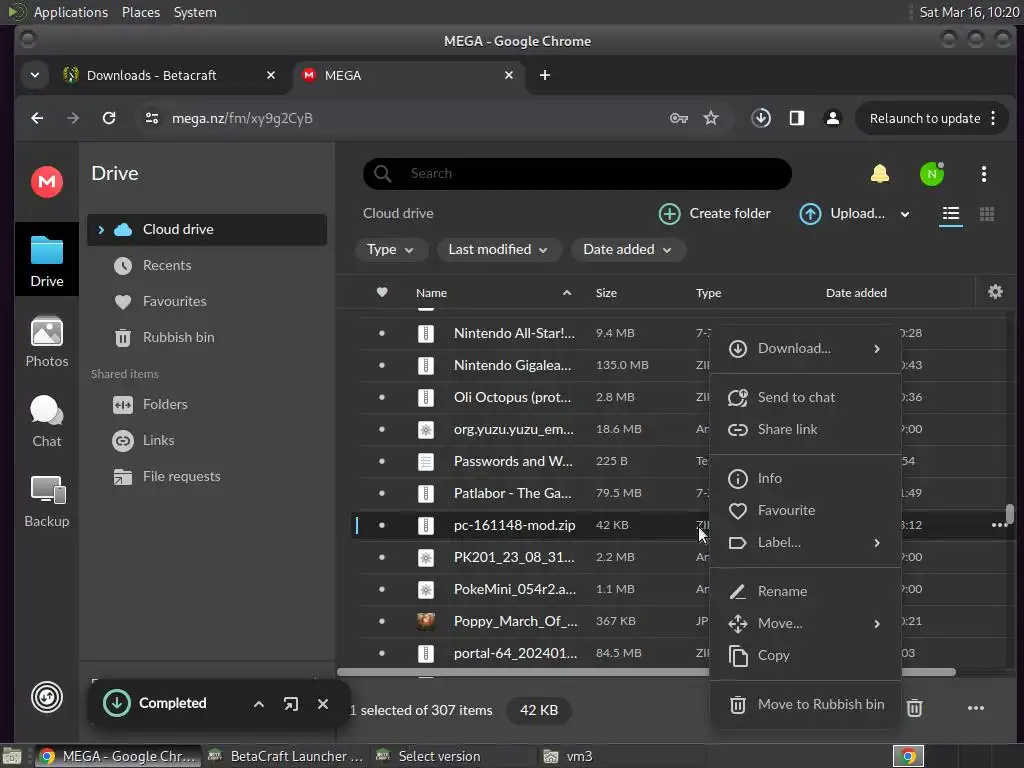This screenshot has width=1024, height=768.
Task: Open the Type filter dropdown
Action: 391,249
